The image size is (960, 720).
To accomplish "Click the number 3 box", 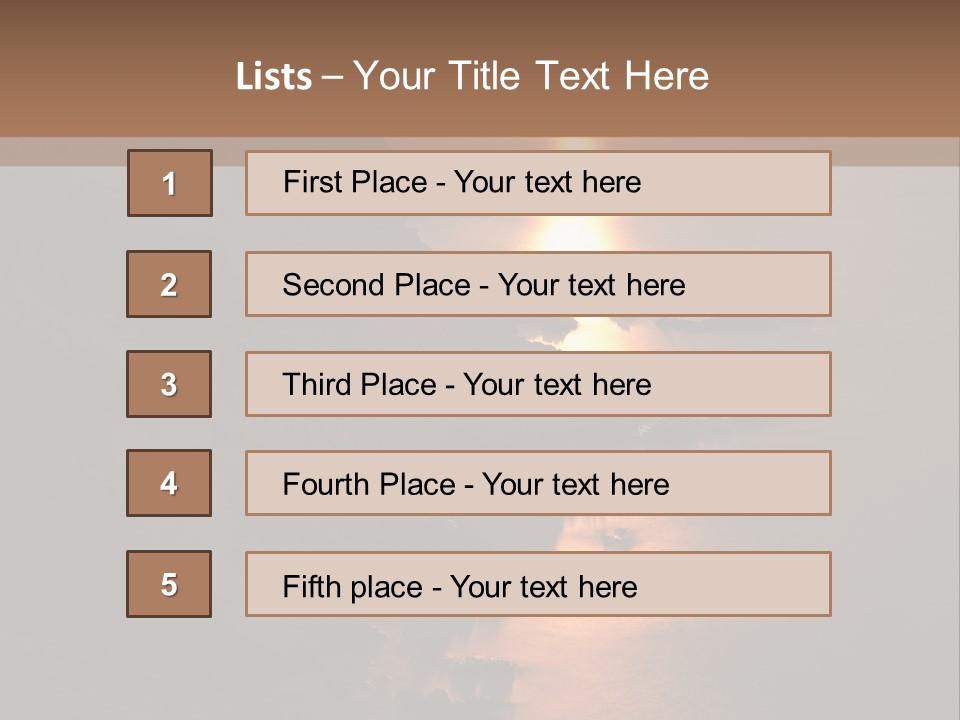I will (169, 384).
